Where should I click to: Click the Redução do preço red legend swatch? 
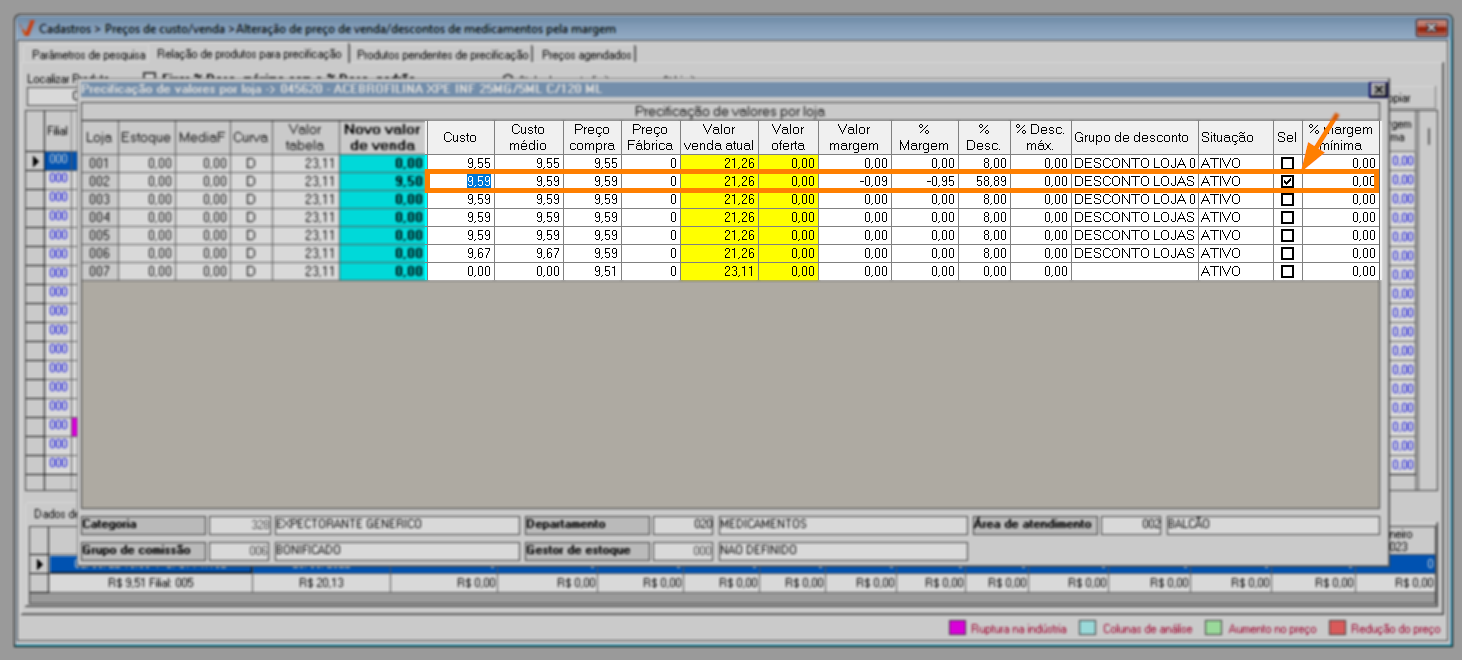(1336, 629)
